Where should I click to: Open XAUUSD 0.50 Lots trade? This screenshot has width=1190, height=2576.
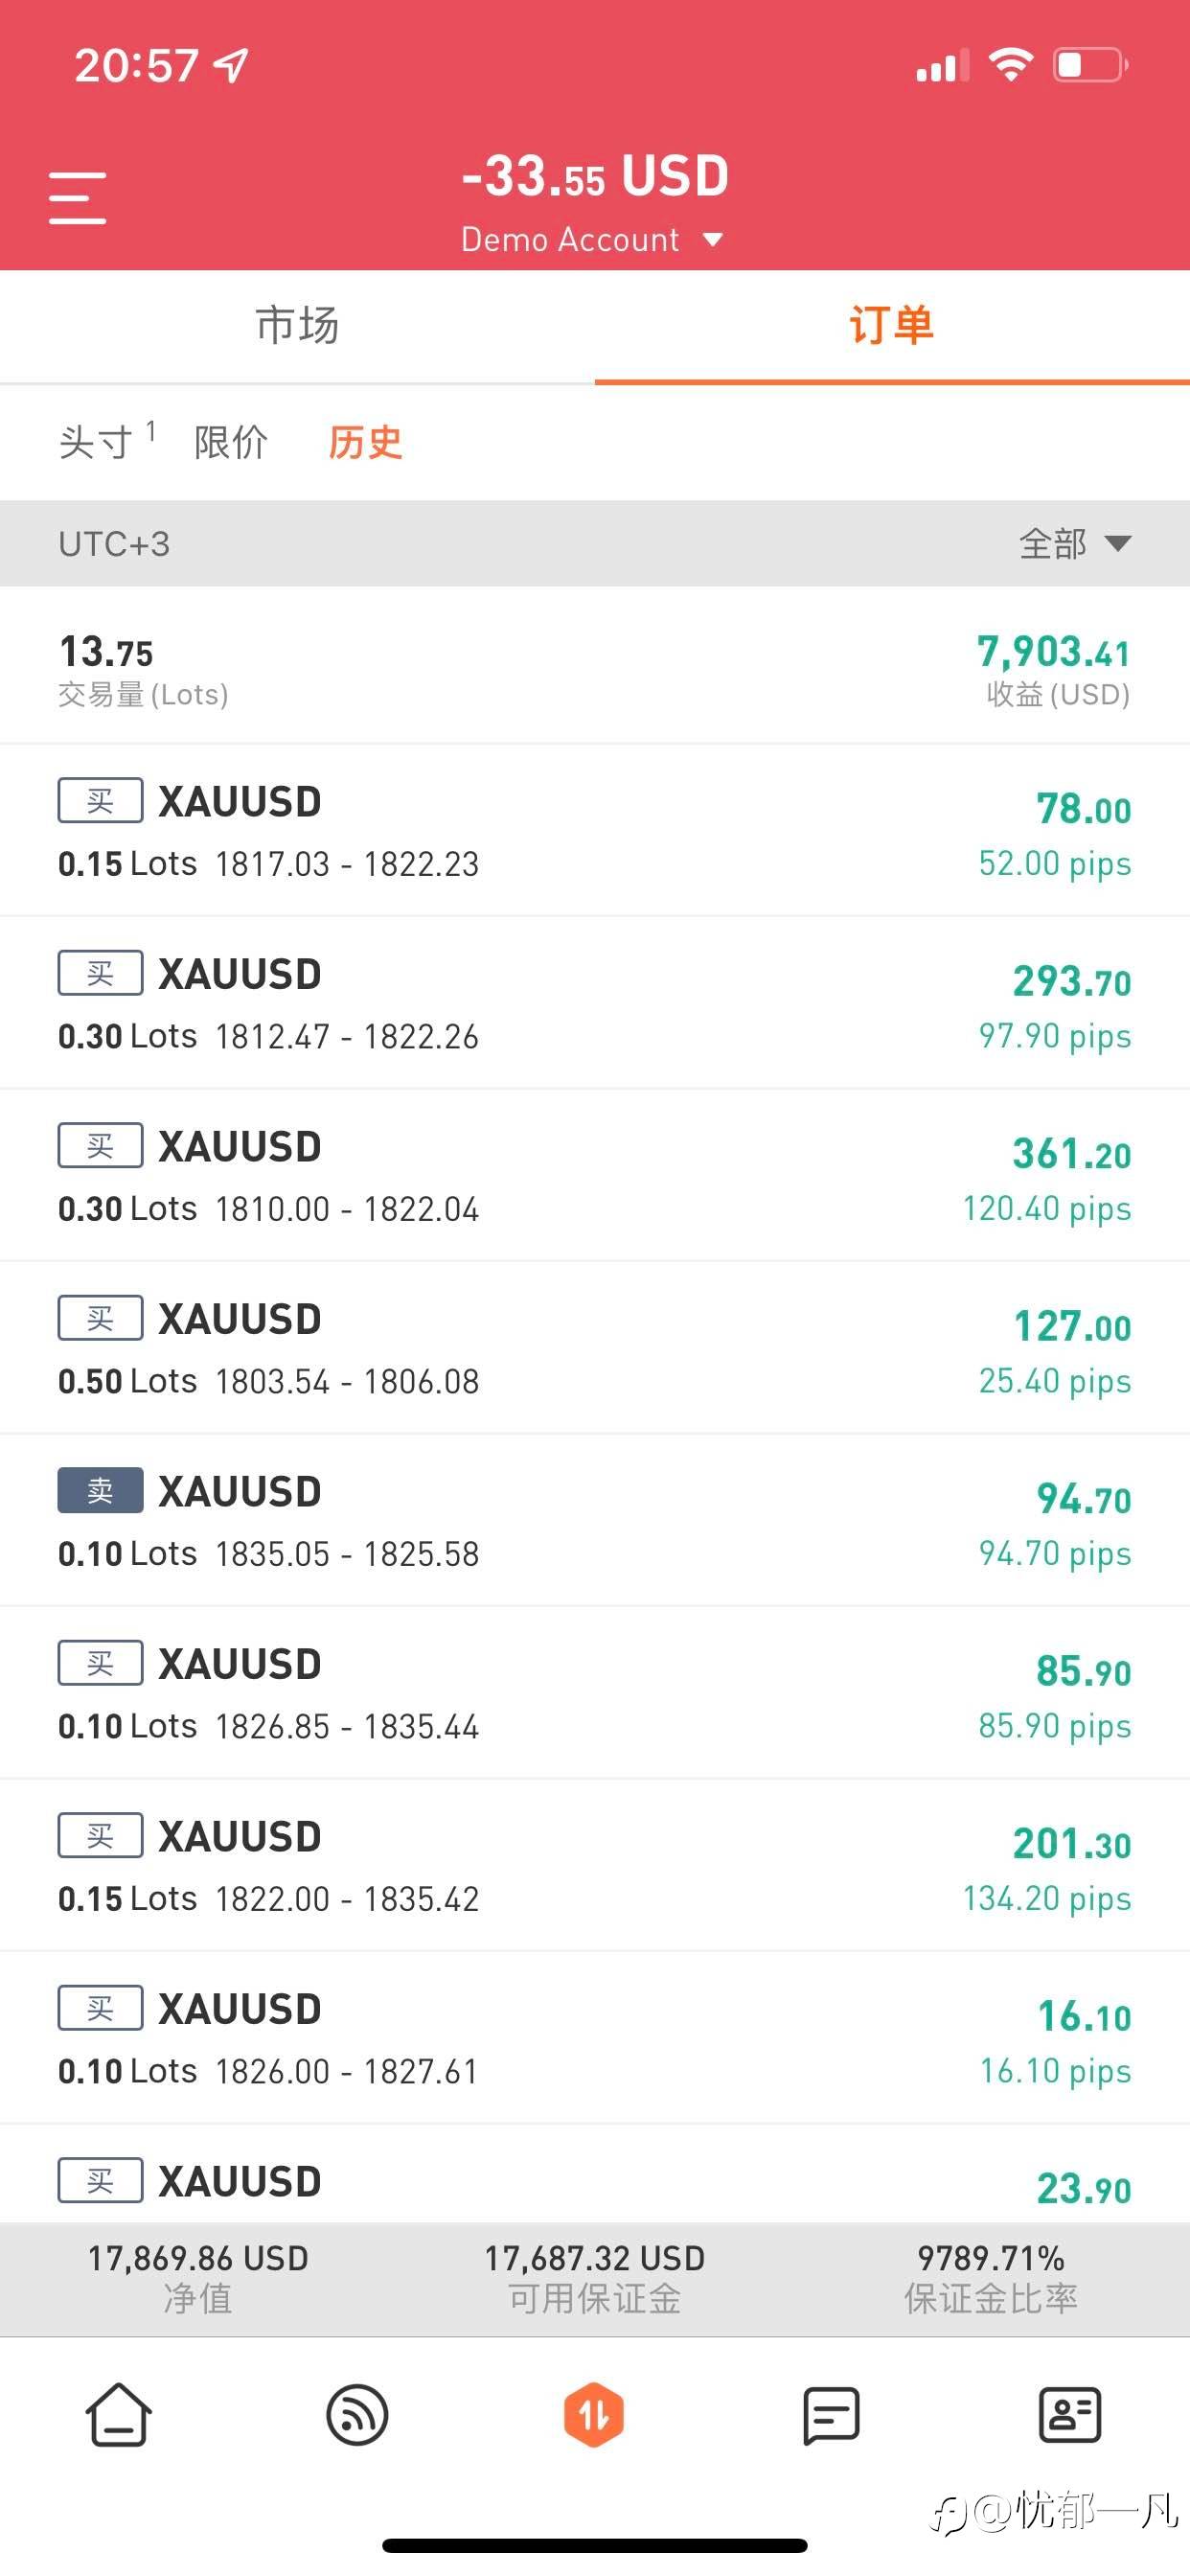(594, 1348)
